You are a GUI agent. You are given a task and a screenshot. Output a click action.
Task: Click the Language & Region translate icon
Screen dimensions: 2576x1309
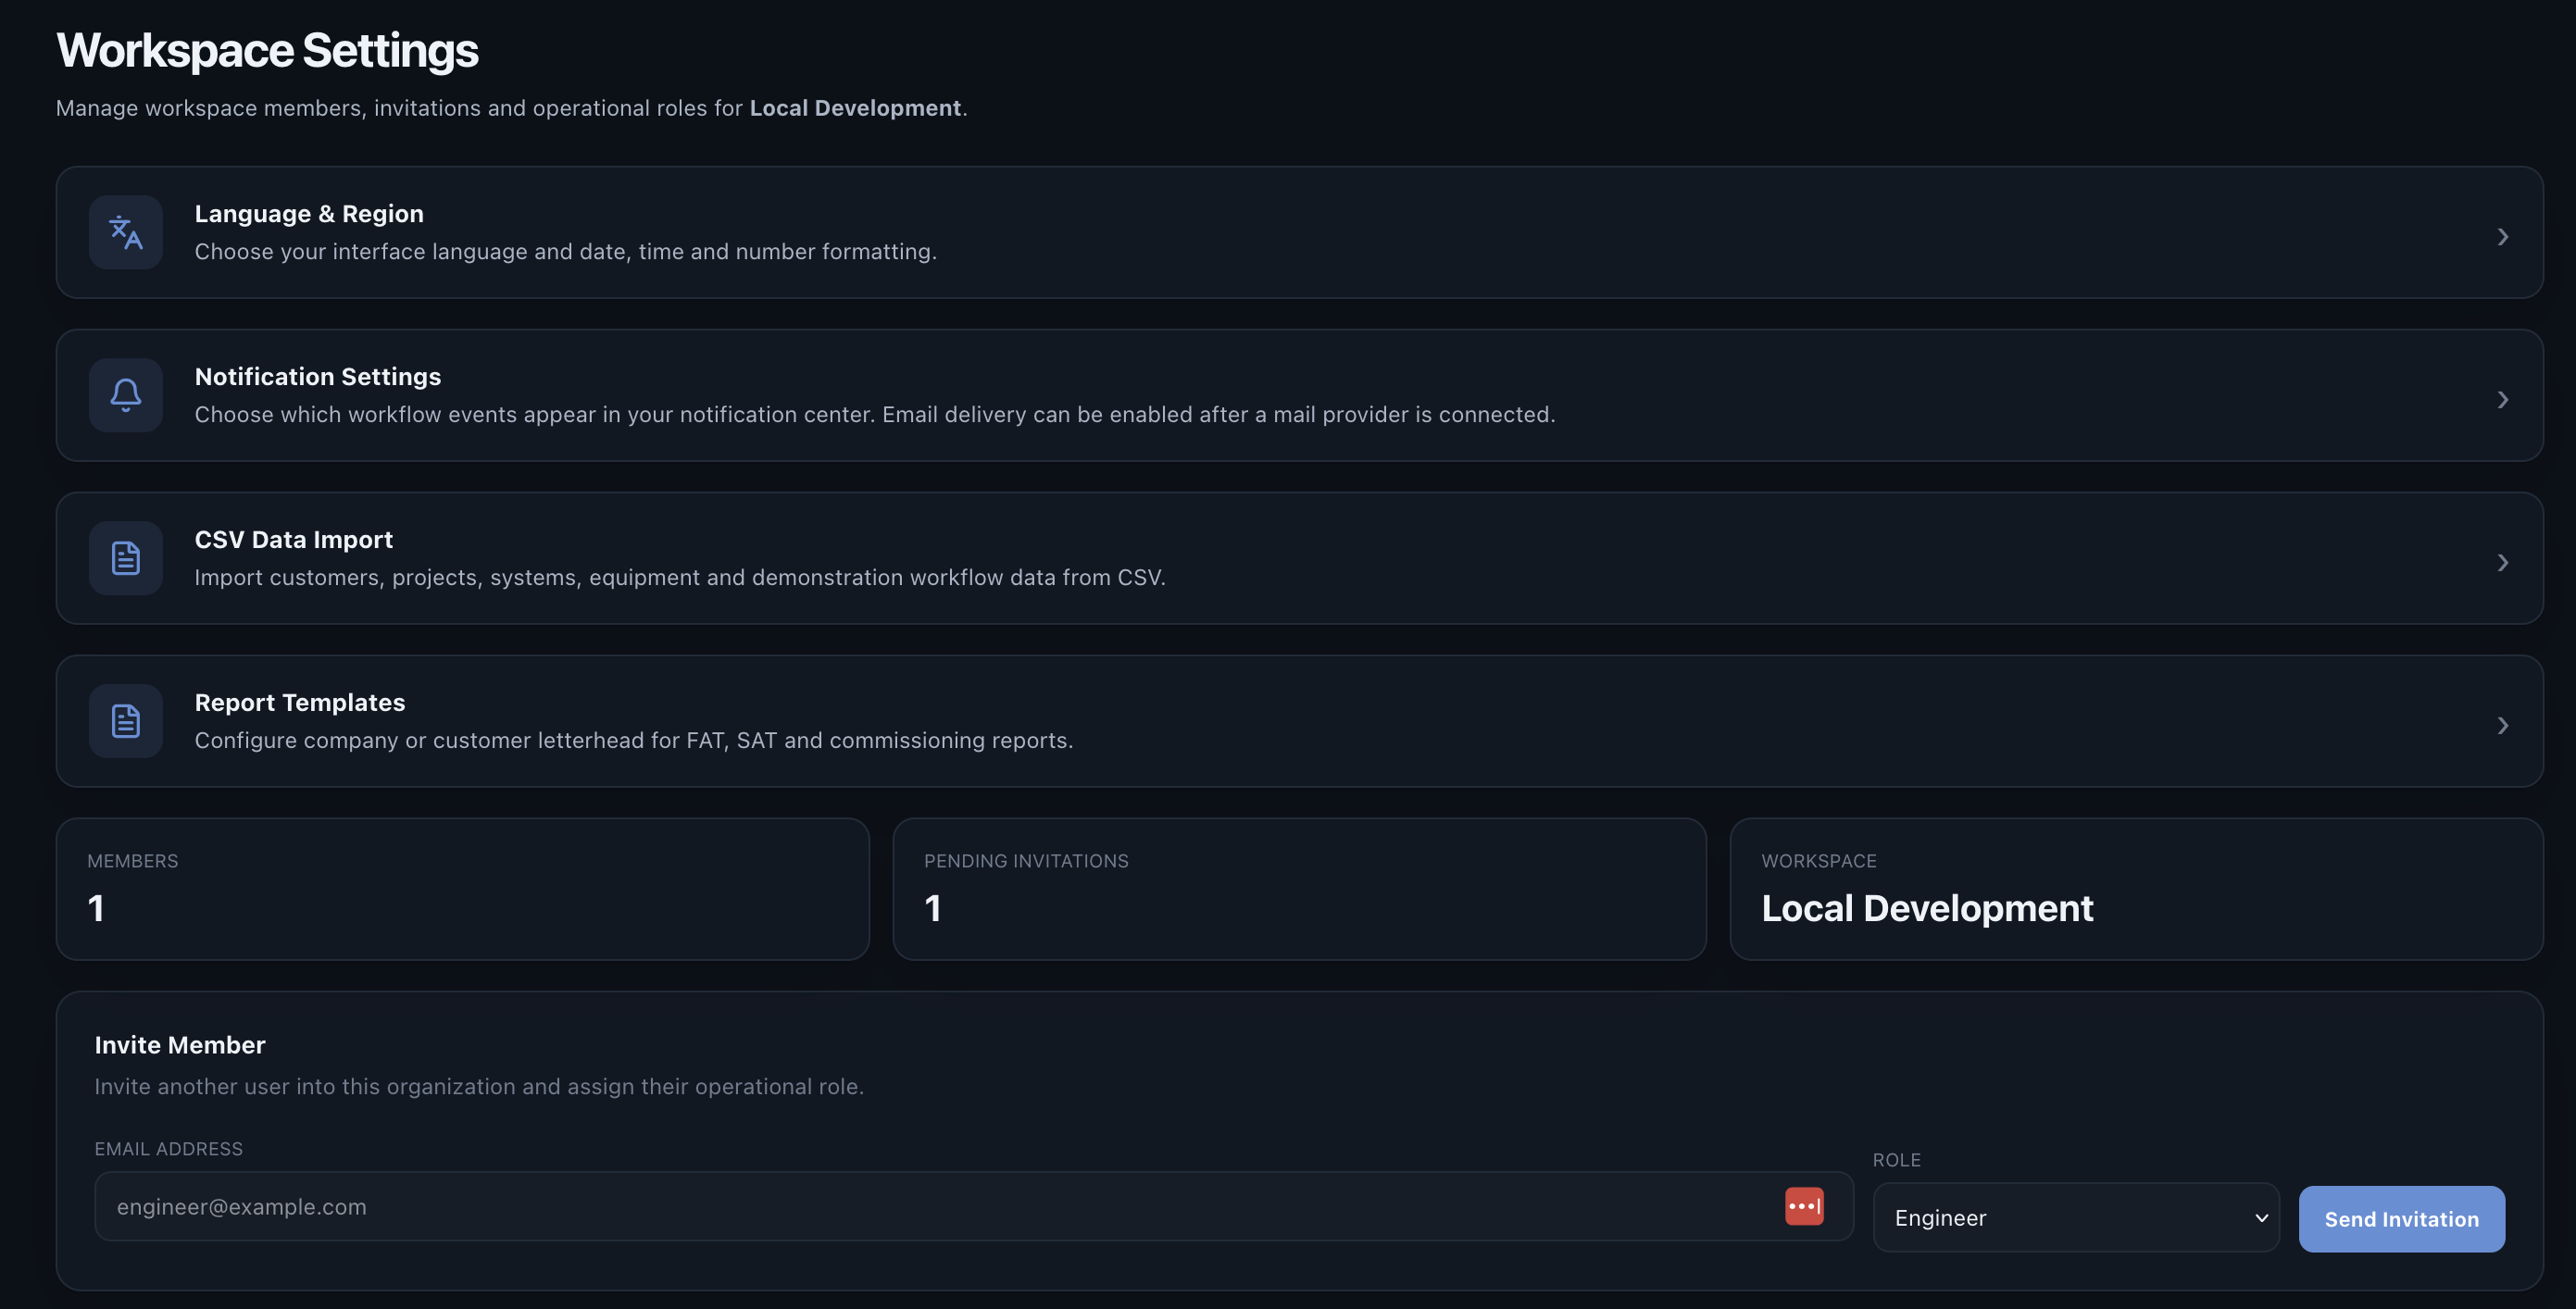[x=126, y=232]
